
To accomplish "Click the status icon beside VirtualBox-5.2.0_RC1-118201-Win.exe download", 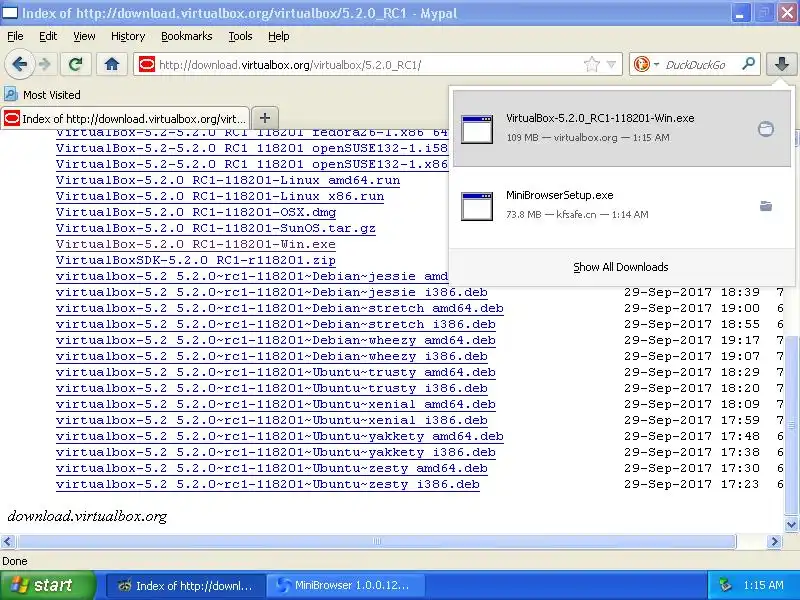I will pyautogui.click(x=765, y=129).
